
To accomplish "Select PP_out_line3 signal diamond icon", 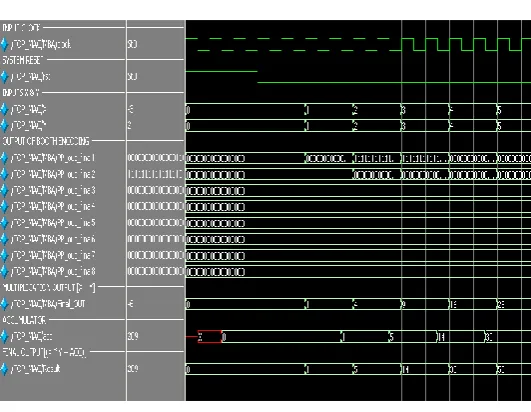I will [4, 190].
